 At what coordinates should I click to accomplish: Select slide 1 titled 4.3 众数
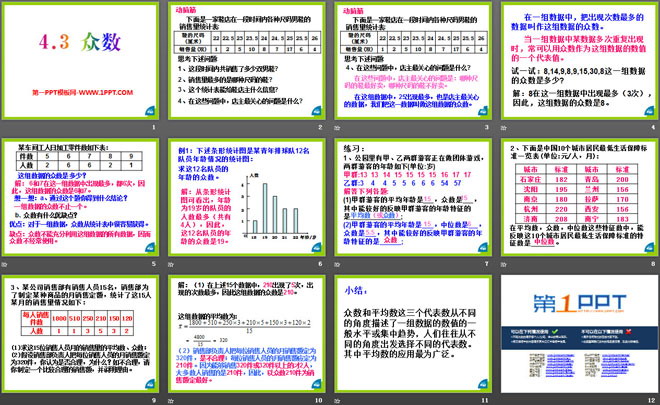click(x=80, y=61)
